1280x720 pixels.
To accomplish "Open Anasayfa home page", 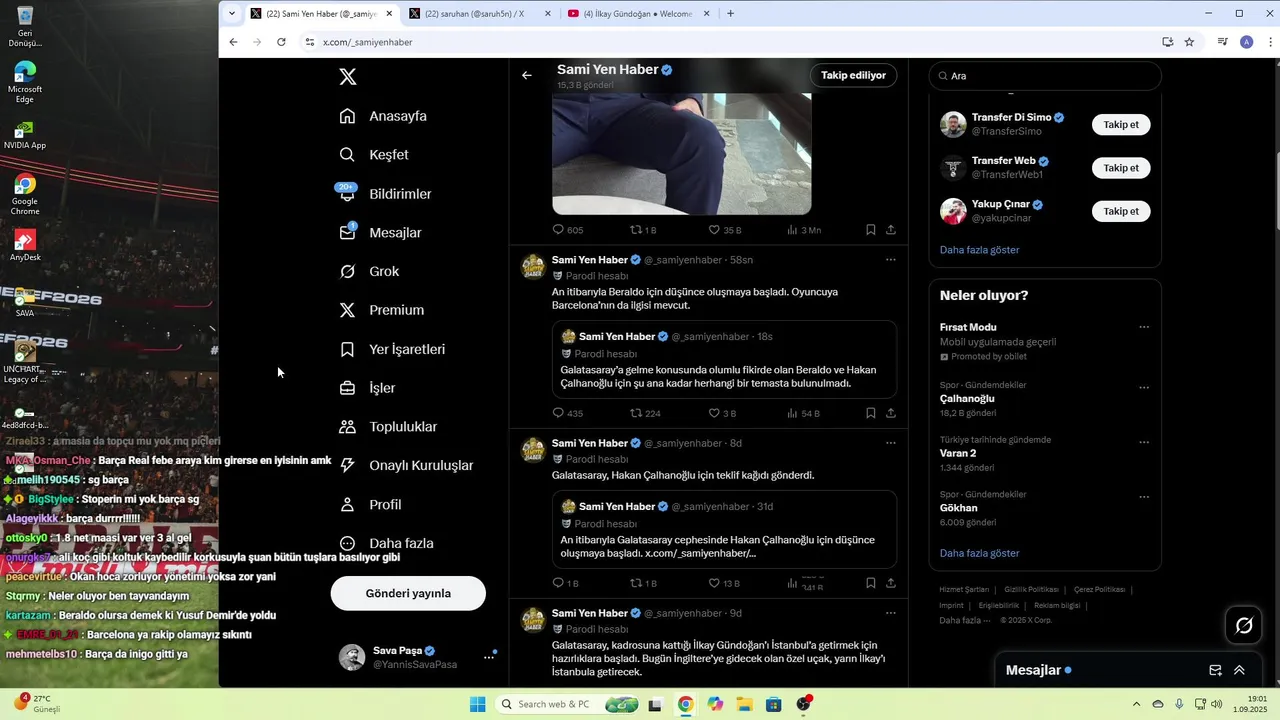I will click(x=384, y=116).
